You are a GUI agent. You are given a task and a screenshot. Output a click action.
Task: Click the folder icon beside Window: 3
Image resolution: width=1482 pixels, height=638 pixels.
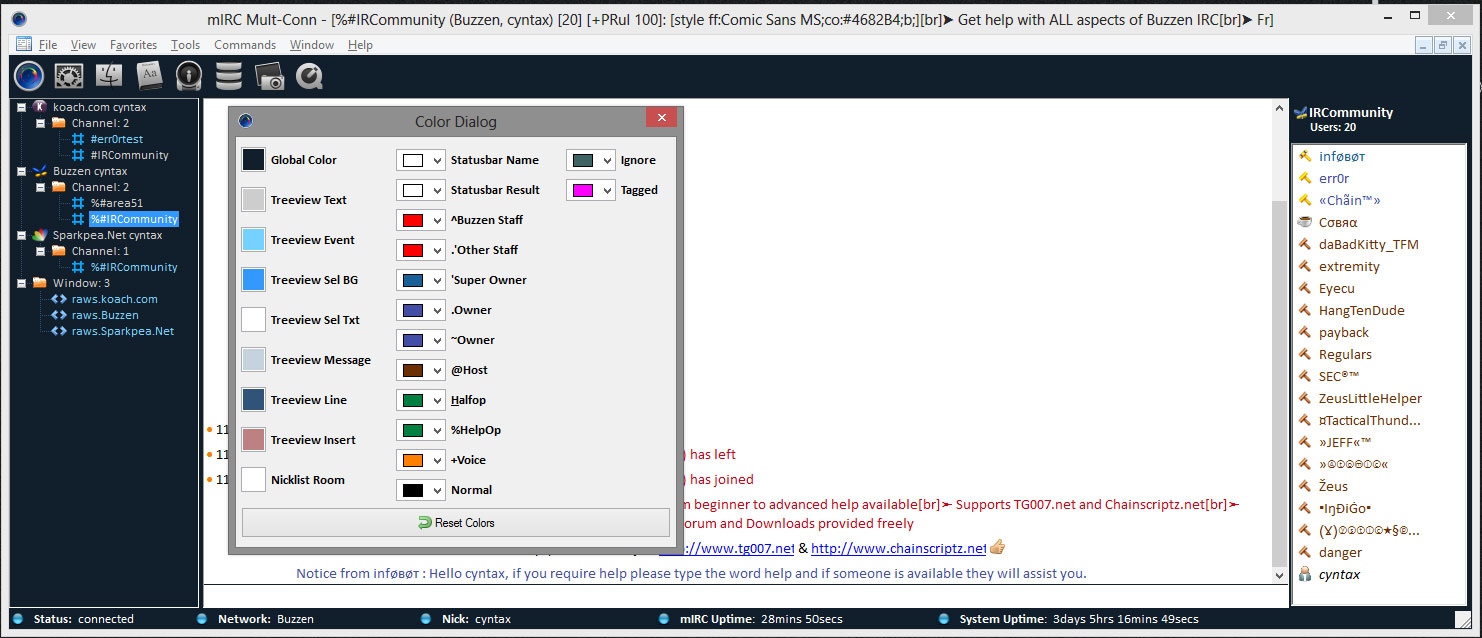point(40,283)
